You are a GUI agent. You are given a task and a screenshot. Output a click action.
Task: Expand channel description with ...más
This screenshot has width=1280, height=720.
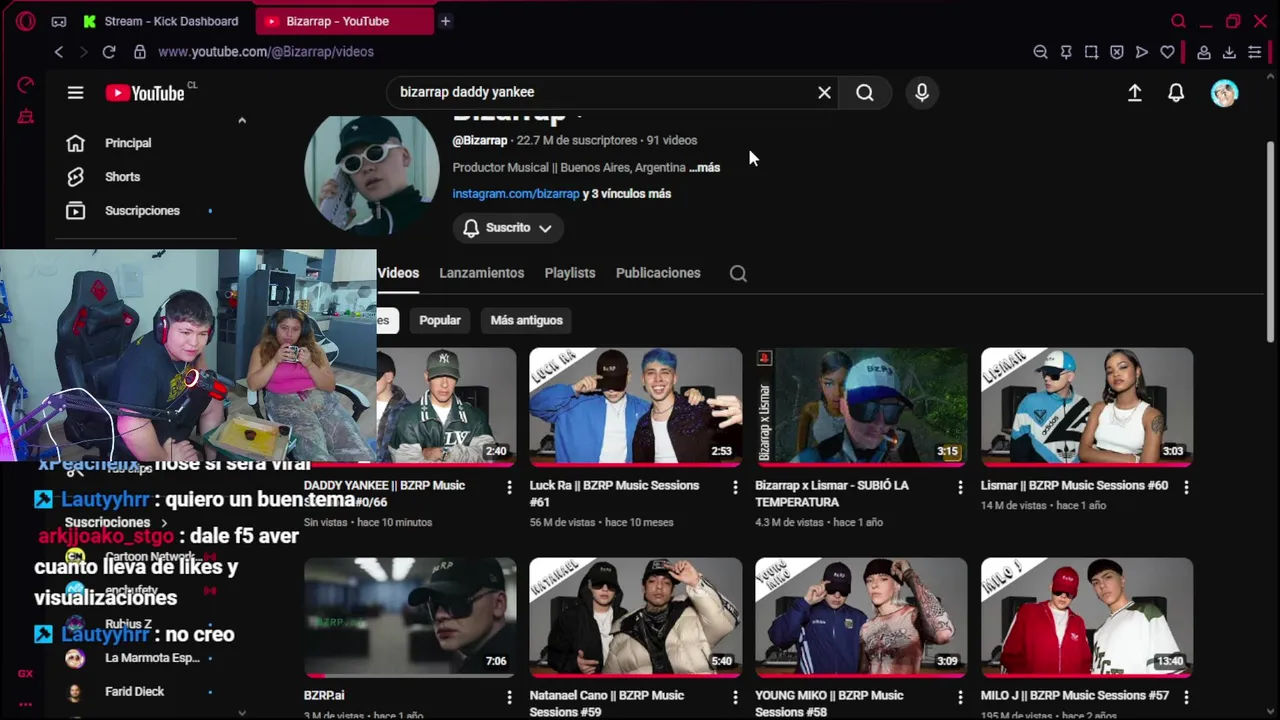704,167
